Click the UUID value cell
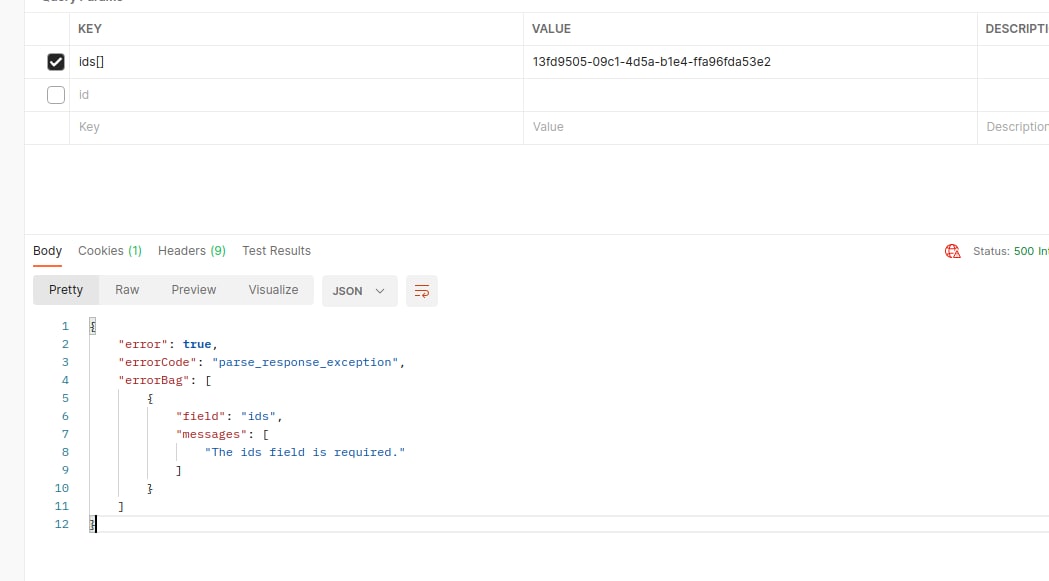 point(651,62)
